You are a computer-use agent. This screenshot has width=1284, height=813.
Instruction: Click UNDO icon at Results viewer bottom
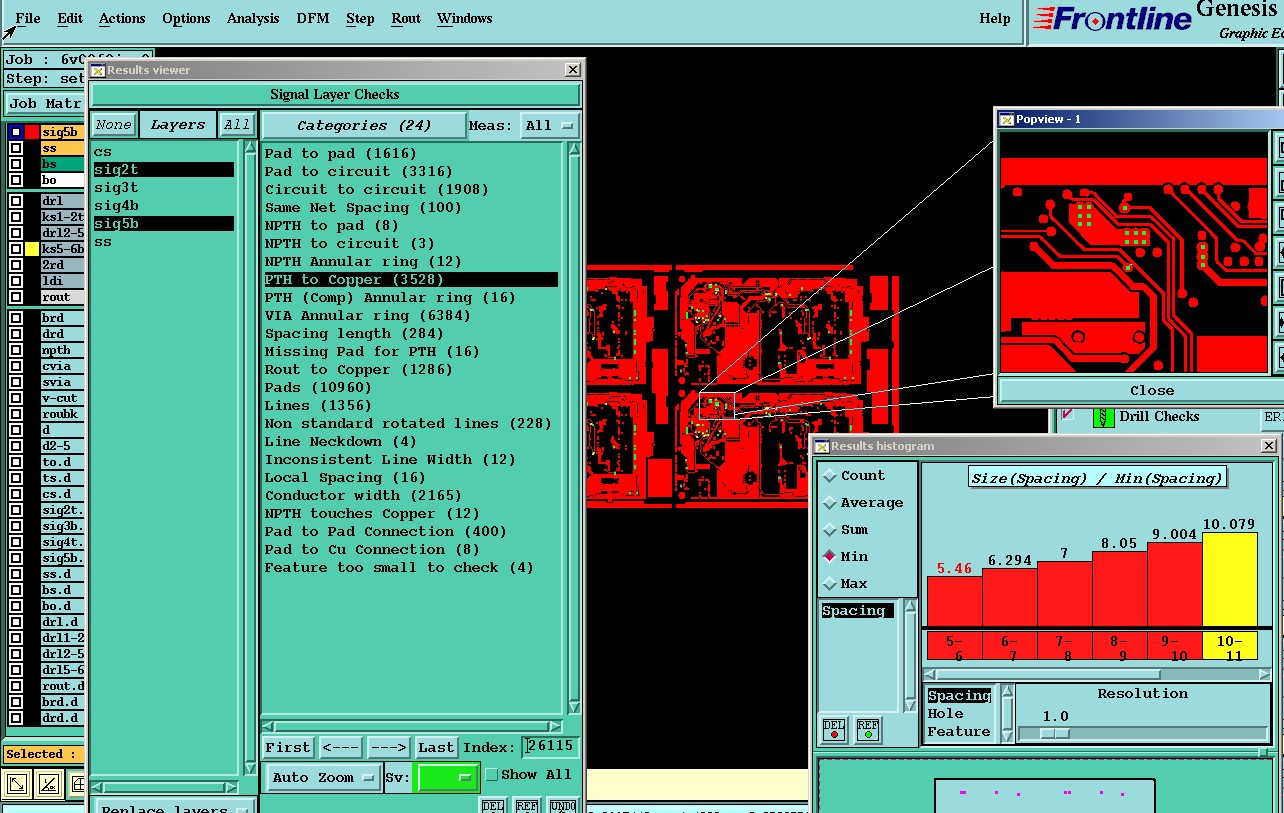click(563, 806)
